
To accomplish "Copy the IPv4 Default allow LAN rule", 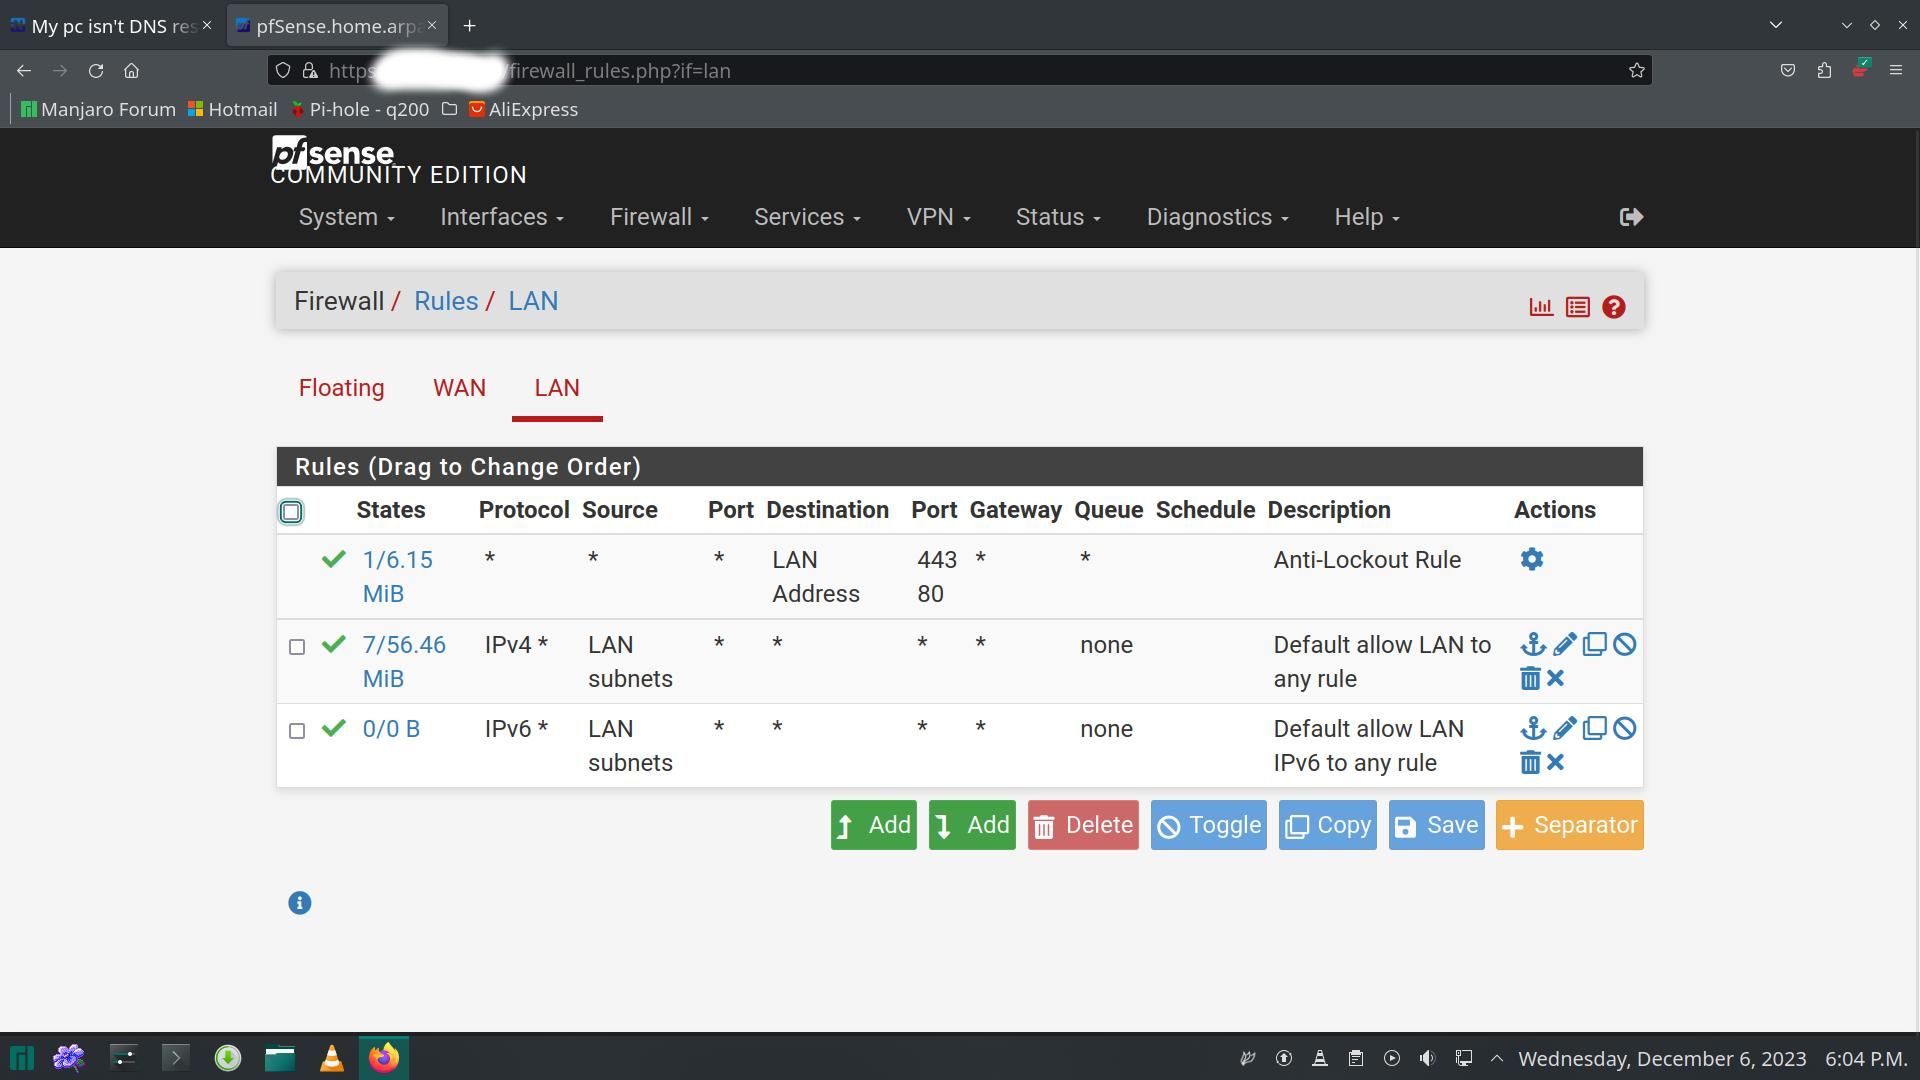I will (1595, 645).
